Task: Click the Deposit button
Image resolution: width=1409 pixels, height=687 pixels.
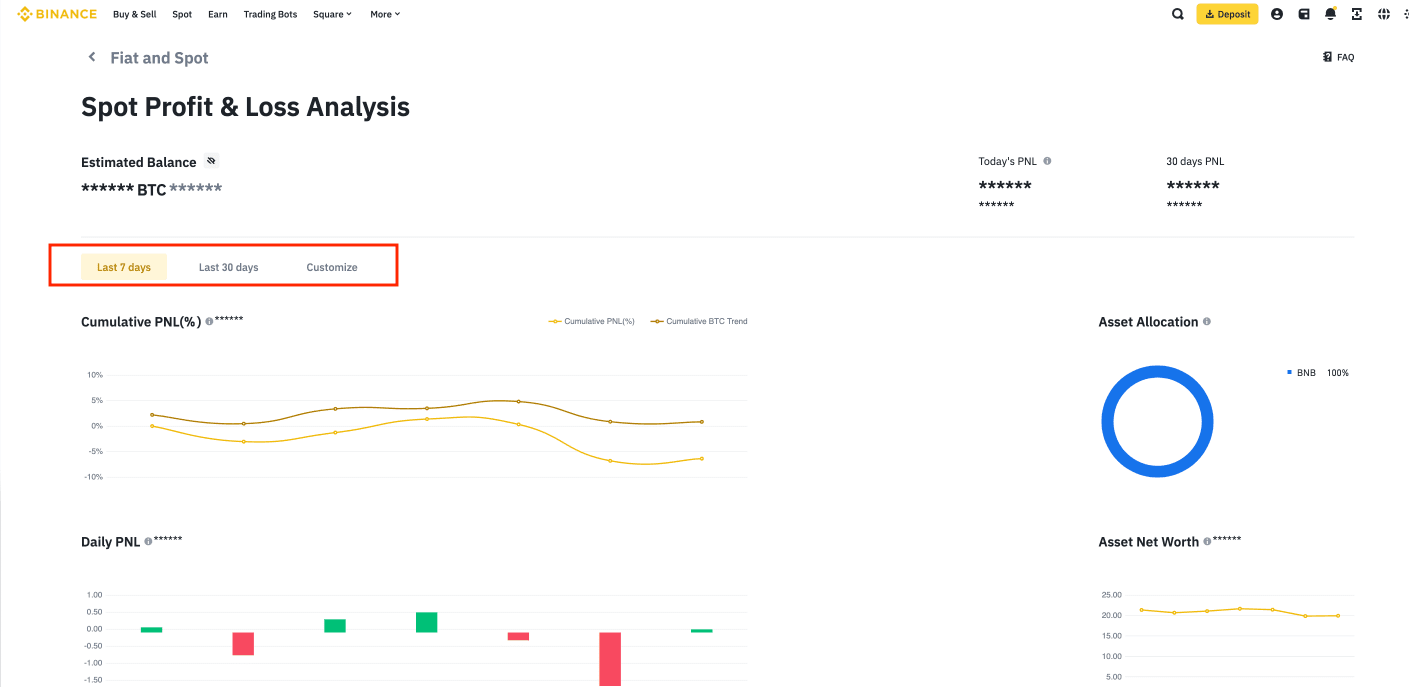Action: (x=1227, y=14)
